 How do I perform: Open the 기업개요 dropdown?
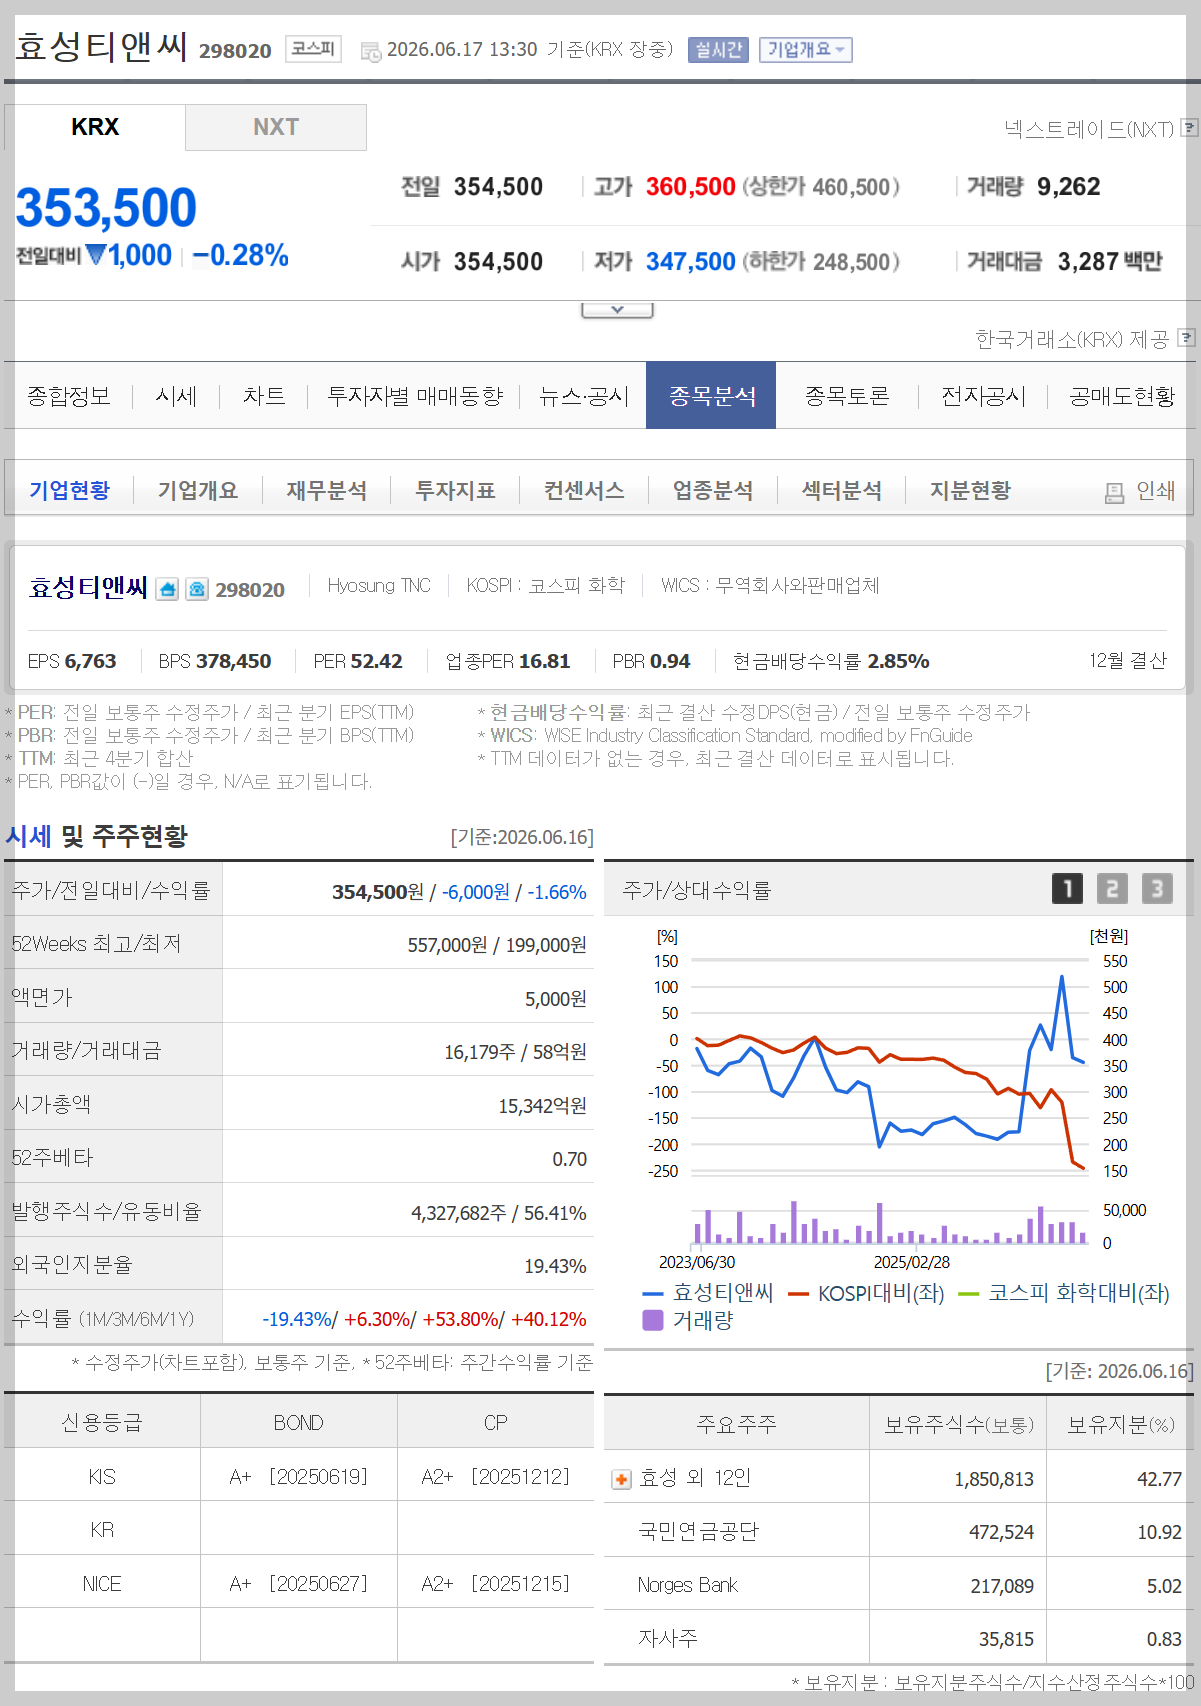(806, 50)
